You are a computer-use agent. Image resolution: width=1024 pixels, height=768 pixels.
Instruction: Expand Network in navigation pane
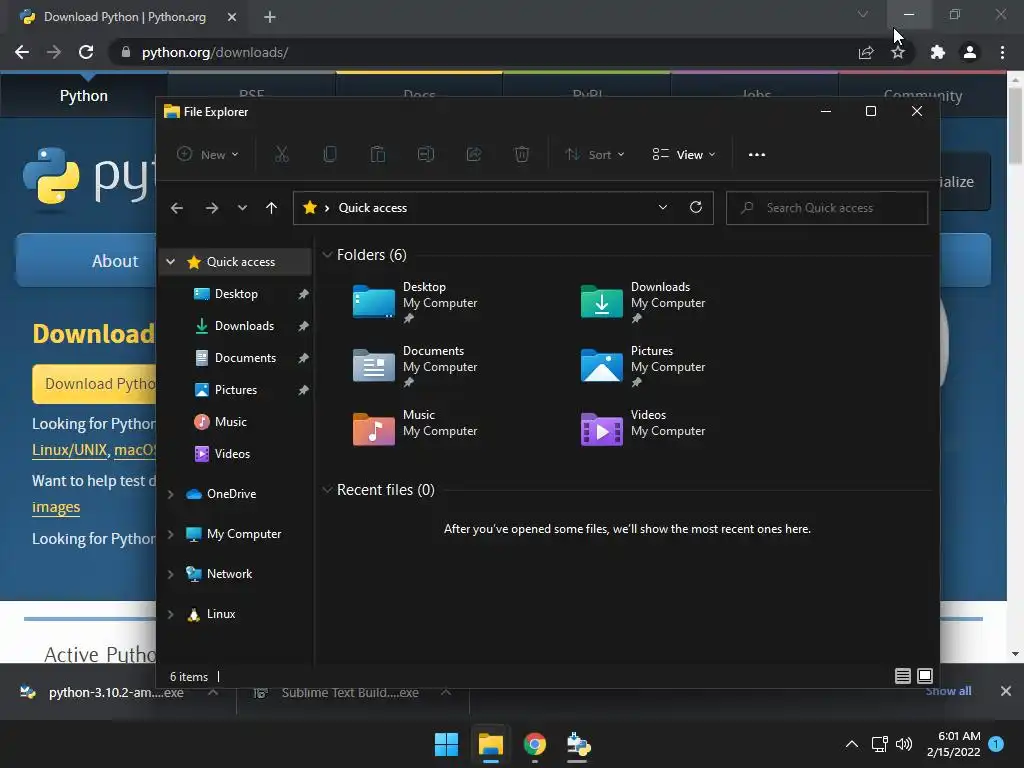(170, 574)
